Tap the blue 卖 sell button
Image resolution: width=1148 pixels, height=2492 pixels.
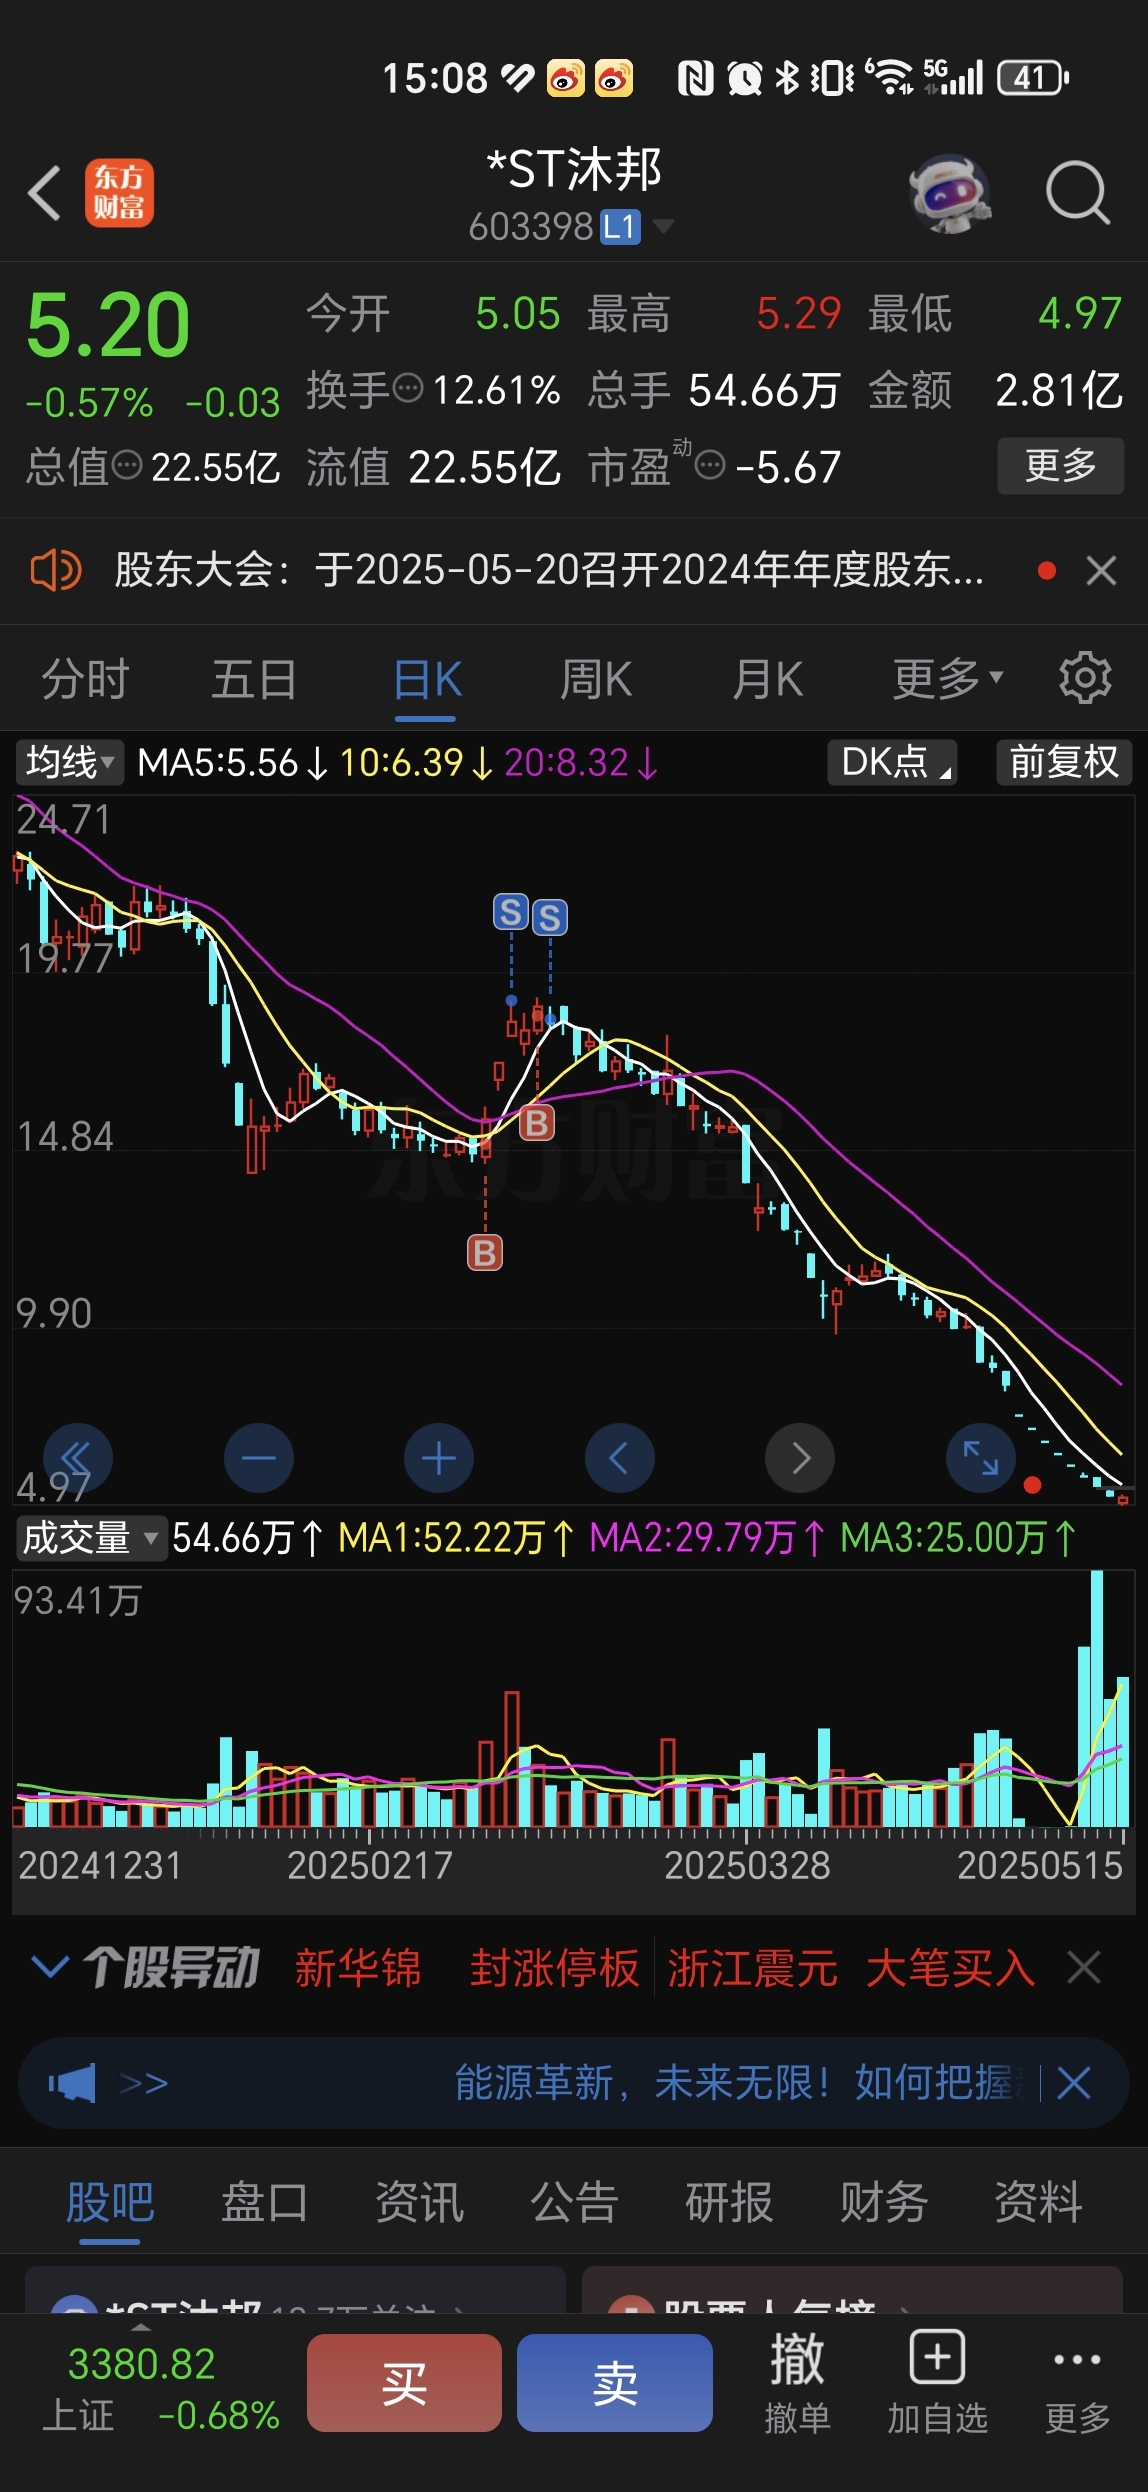coord(615,2383)
